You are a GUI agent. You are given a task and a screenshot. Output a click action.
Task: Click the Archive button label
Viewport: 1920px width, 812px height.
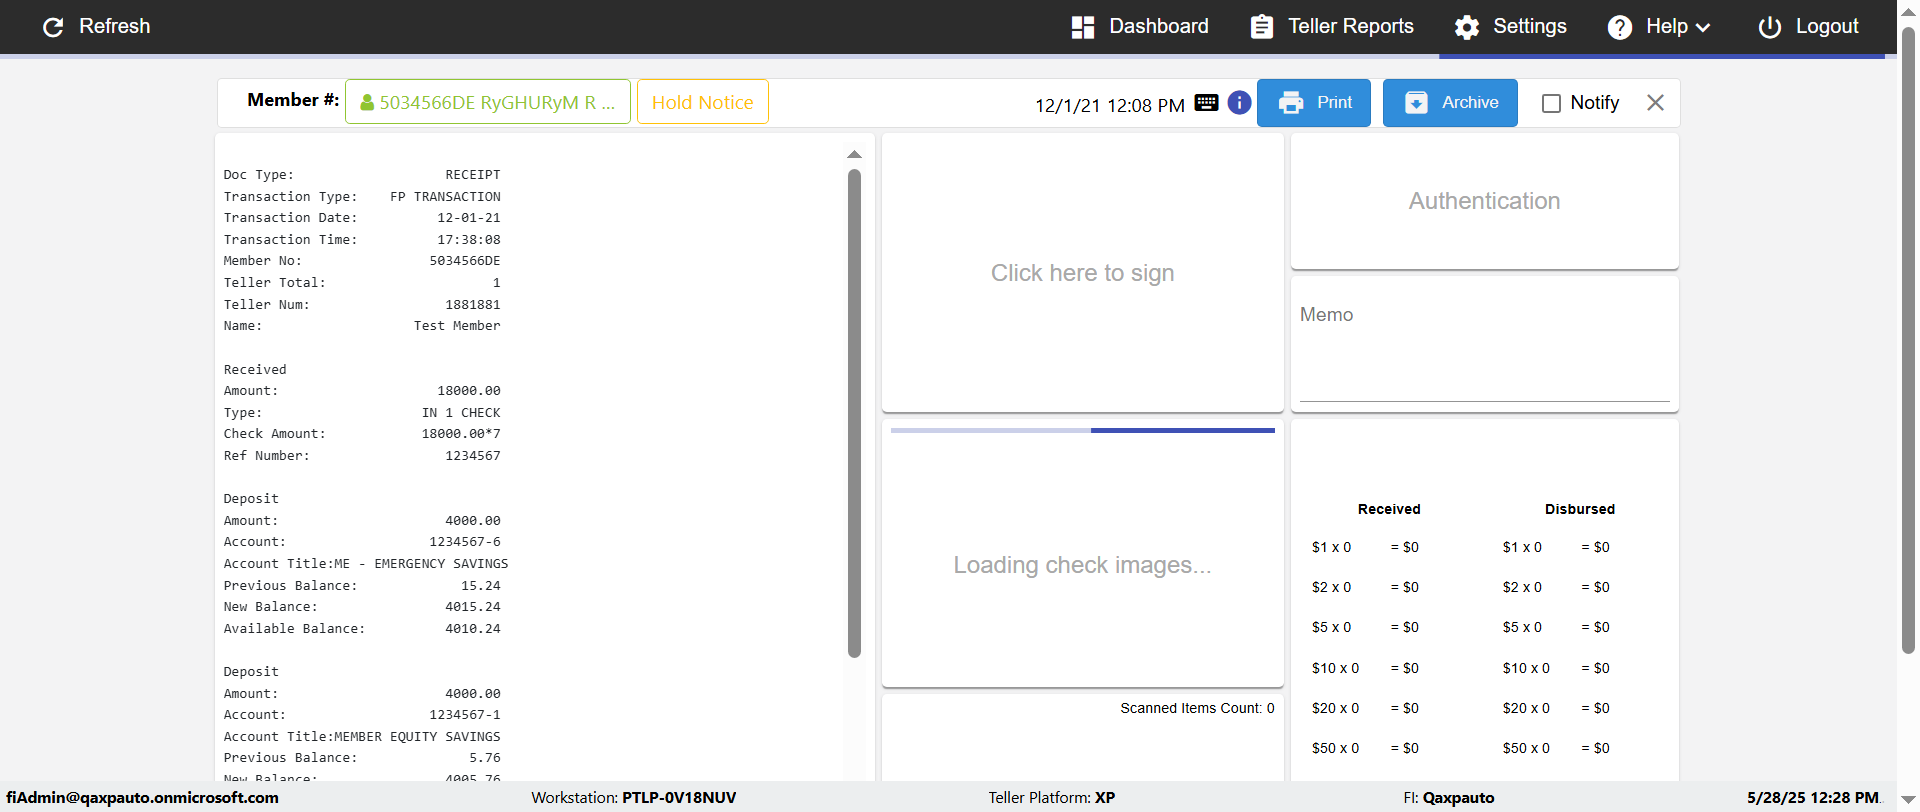click(1470, 103)
